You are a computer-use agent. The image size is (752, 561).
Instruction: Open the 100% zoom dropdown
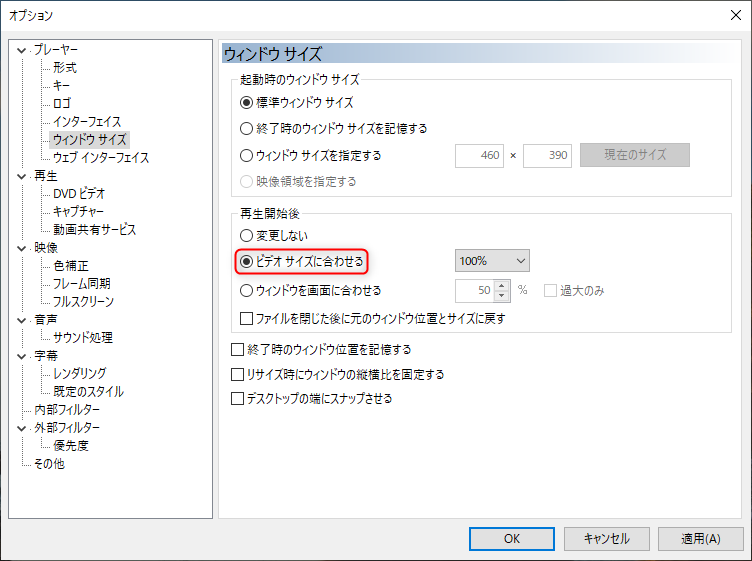[x=492, y=261]
